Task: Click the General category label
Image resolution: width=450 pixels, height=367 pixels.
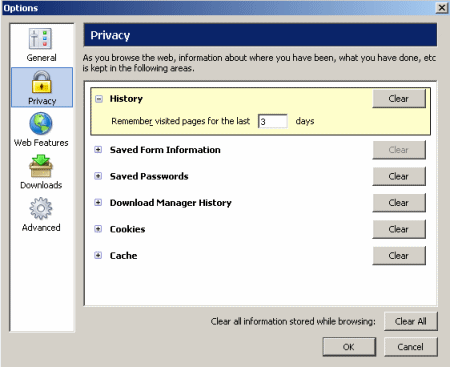Action: (x=41, y=58)
